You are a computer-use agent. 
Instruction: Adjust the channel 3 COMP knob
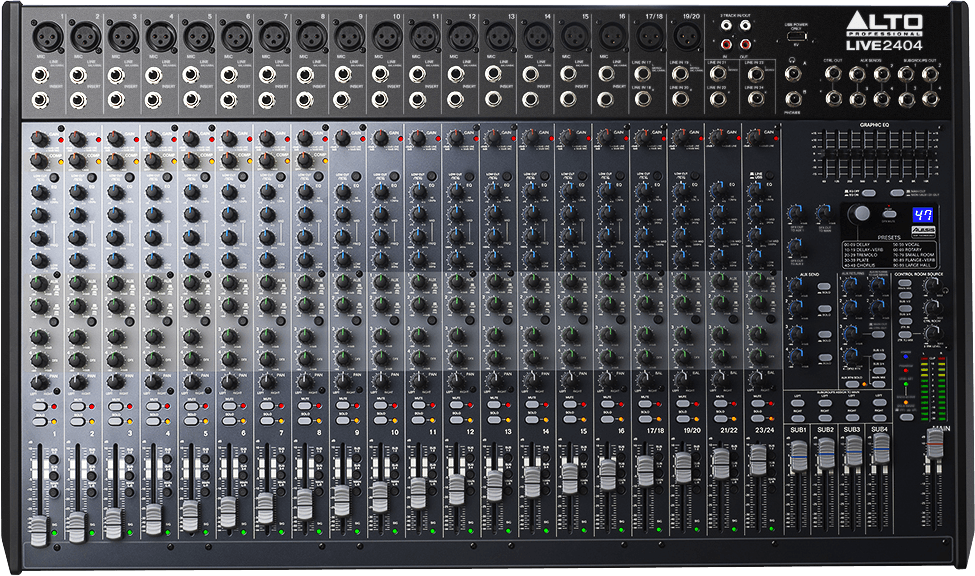[116, 161]
